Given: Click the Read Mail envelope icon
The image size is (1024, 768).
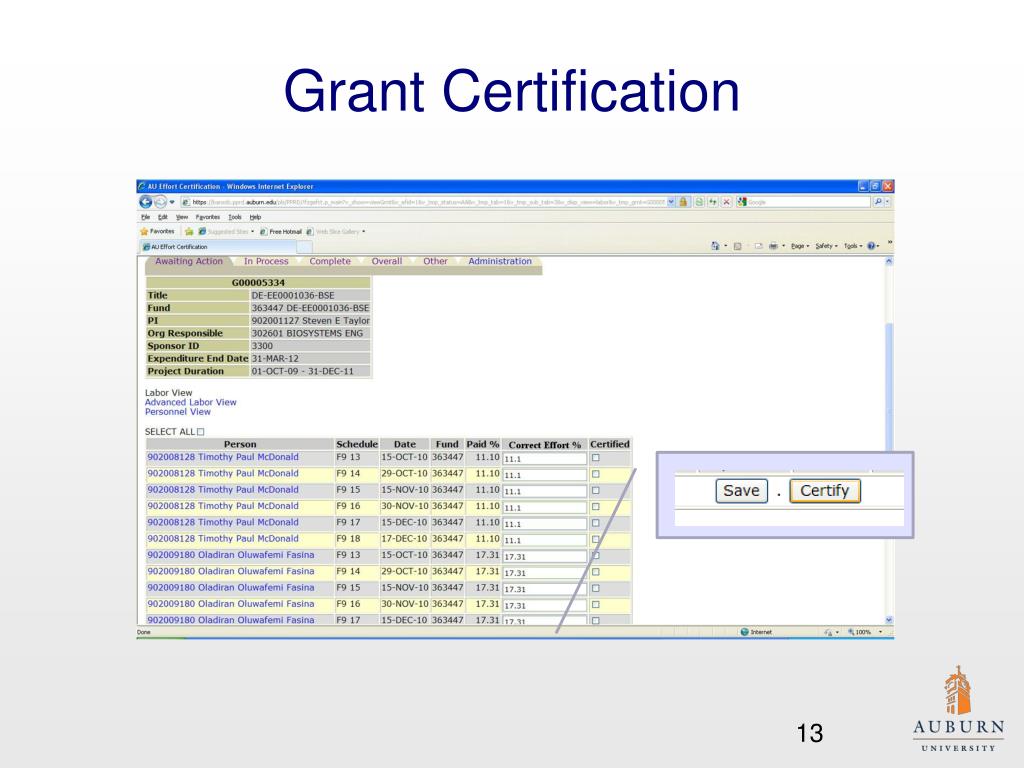Looking at the screenshot, I should pyautogui.click(x=758, y=246).
